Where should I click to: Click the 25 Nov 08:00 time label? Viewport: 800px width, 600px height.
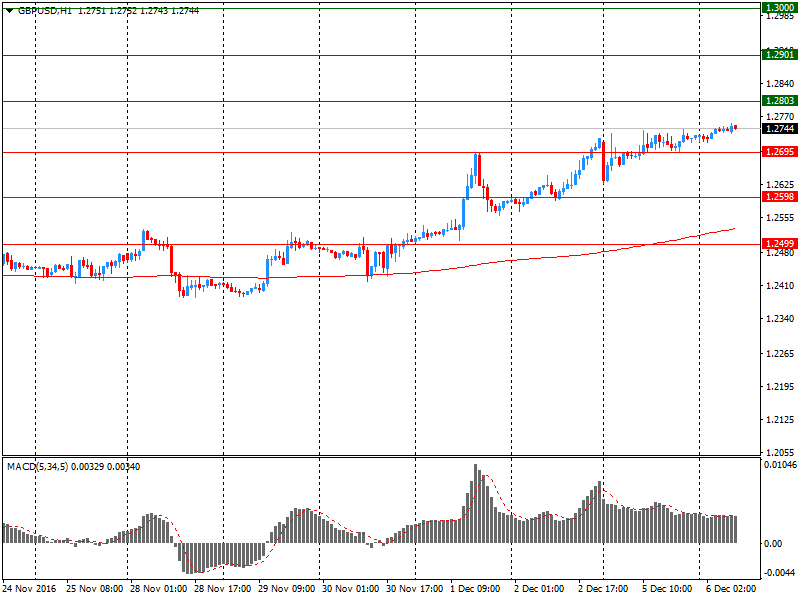tap(94, 589)
